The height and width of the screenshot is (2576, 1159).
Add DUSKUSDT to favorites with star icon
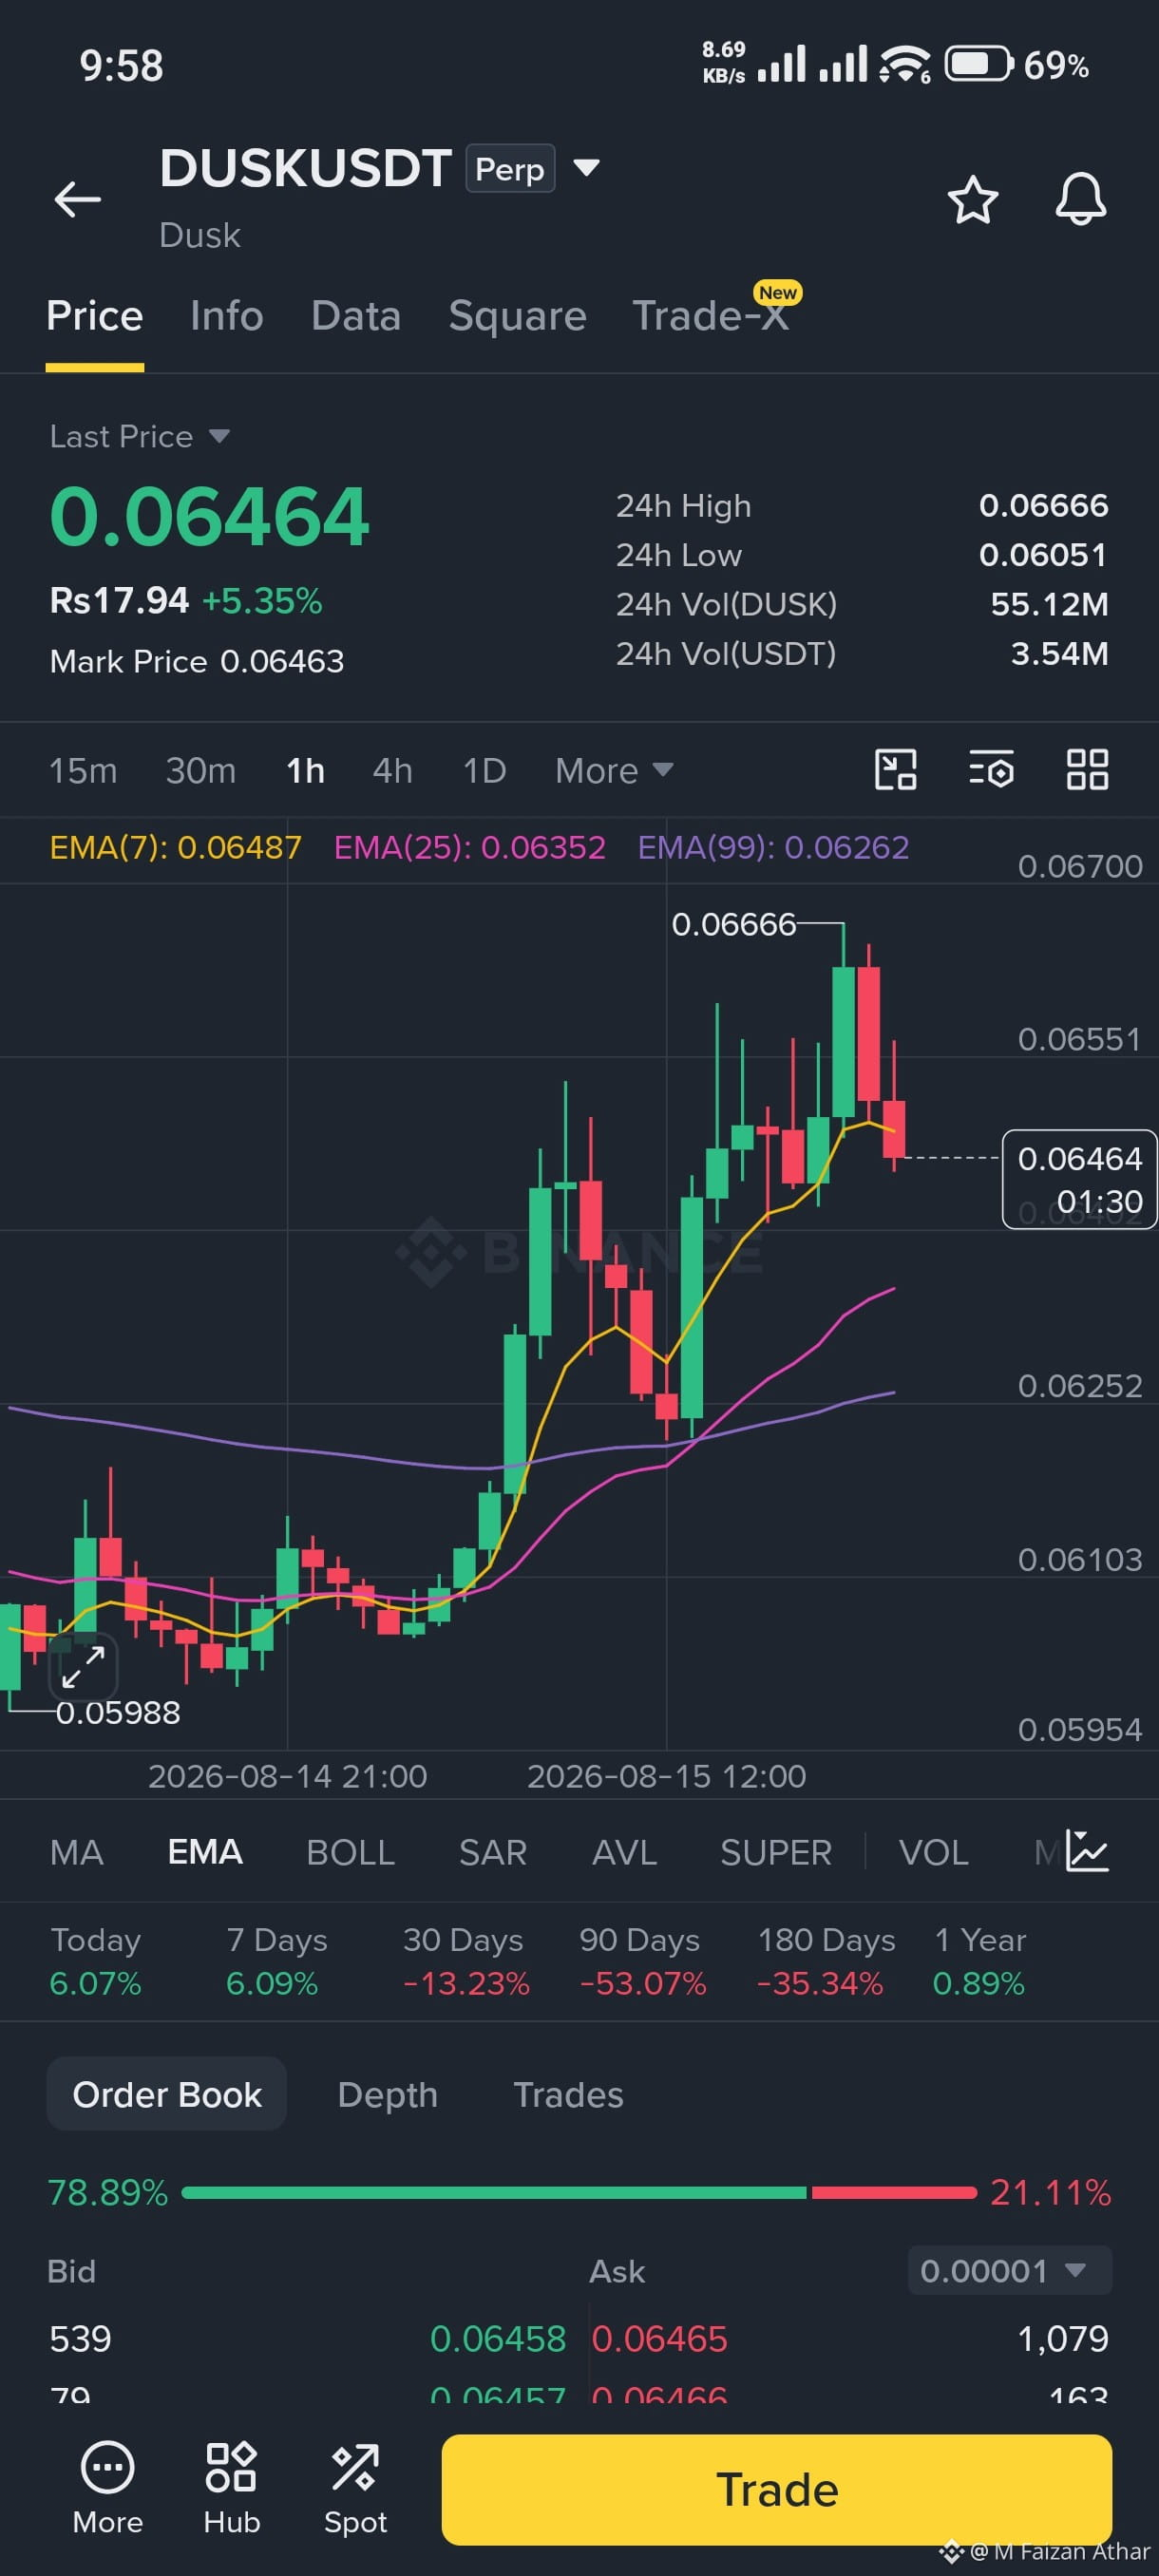972,199
